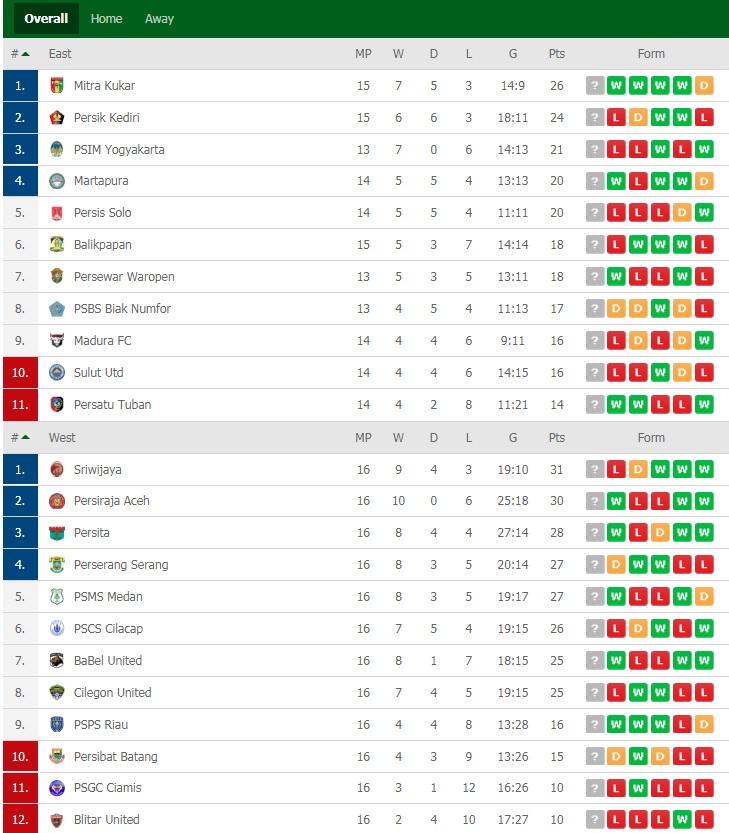729x833 pixels.
Task: Open the Perserang Serang team link
Action: 121,565
